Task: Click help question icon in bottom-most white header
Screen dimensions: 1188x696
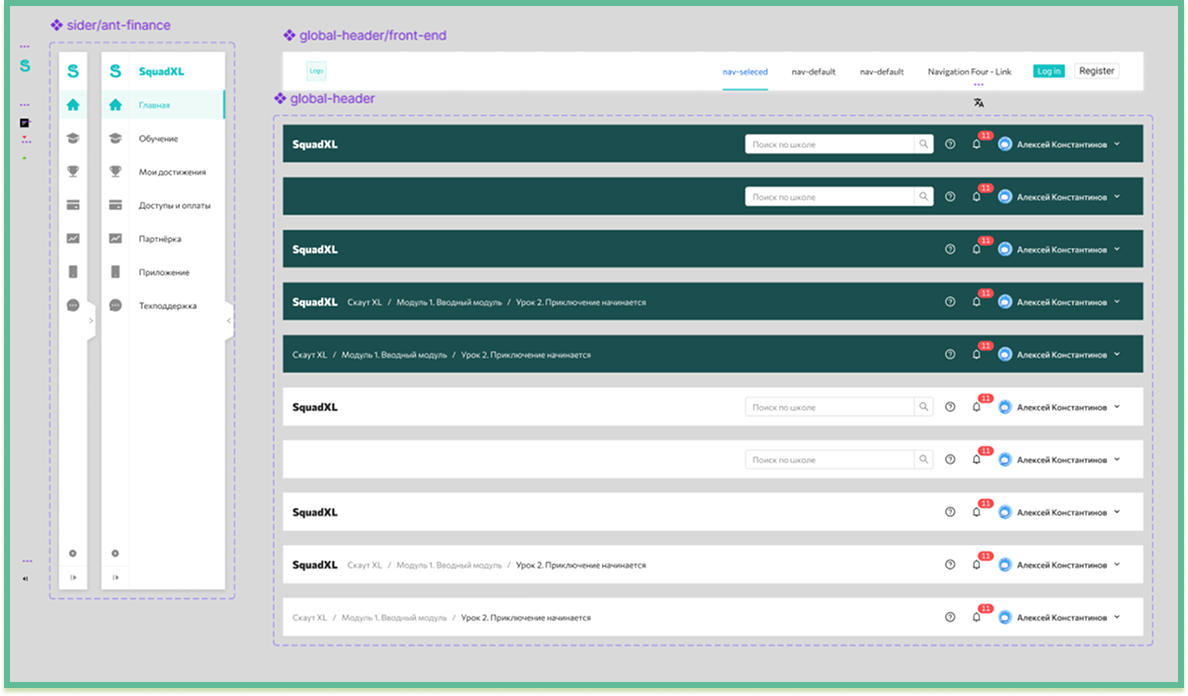Action: (950, 617)
